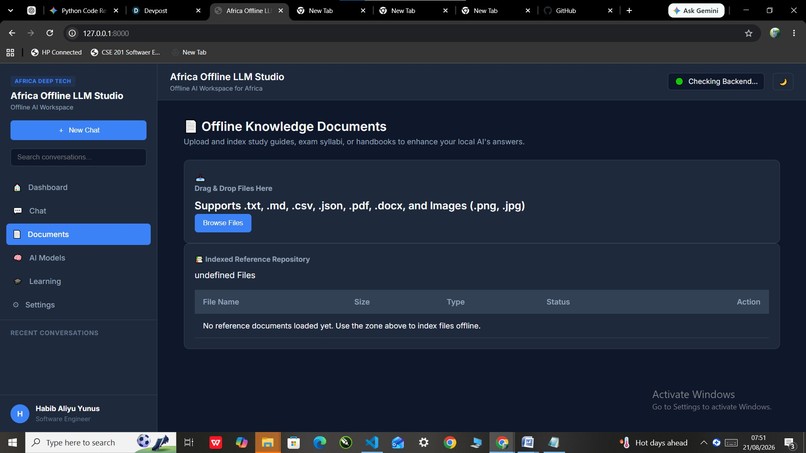This screenshot has height=453, width=806.
Task: Open the taskbar clock and date
Action: [x=759, y=442]
